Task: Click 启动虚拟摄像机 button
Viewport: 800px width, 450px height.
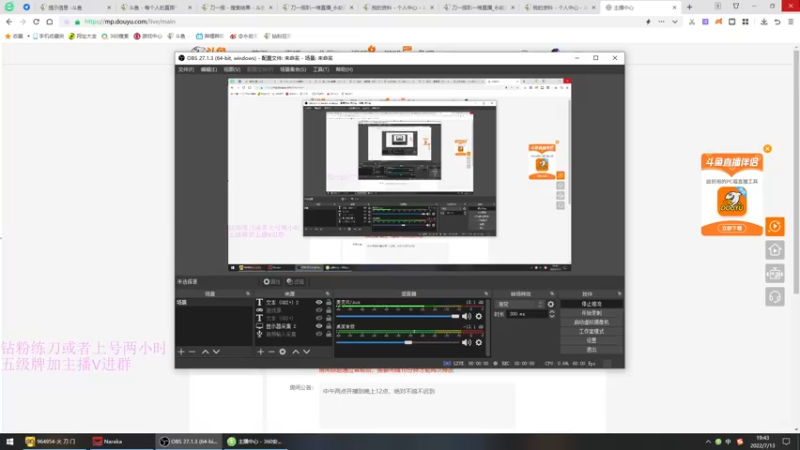Action: point(591,322)
